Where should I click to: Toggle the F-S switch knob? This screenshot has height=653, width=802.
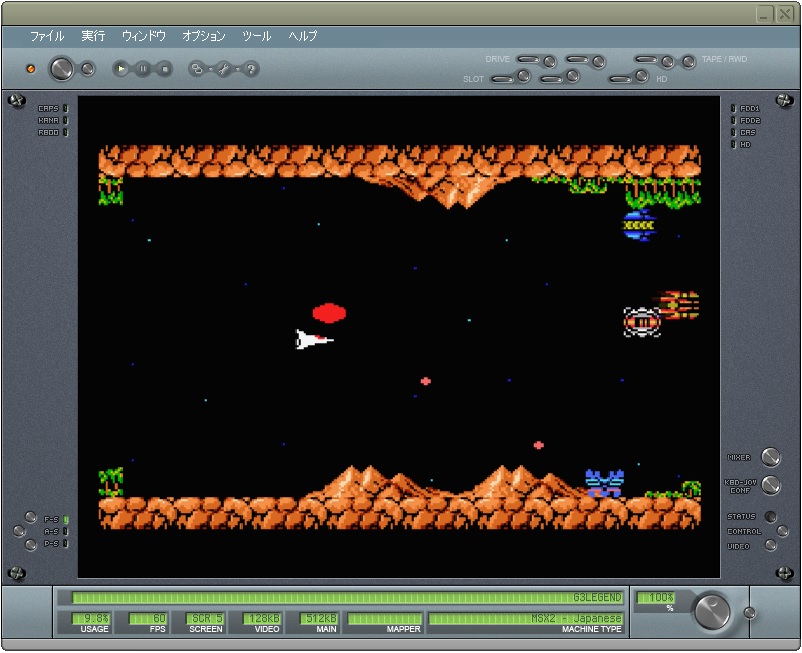[31, 517]
